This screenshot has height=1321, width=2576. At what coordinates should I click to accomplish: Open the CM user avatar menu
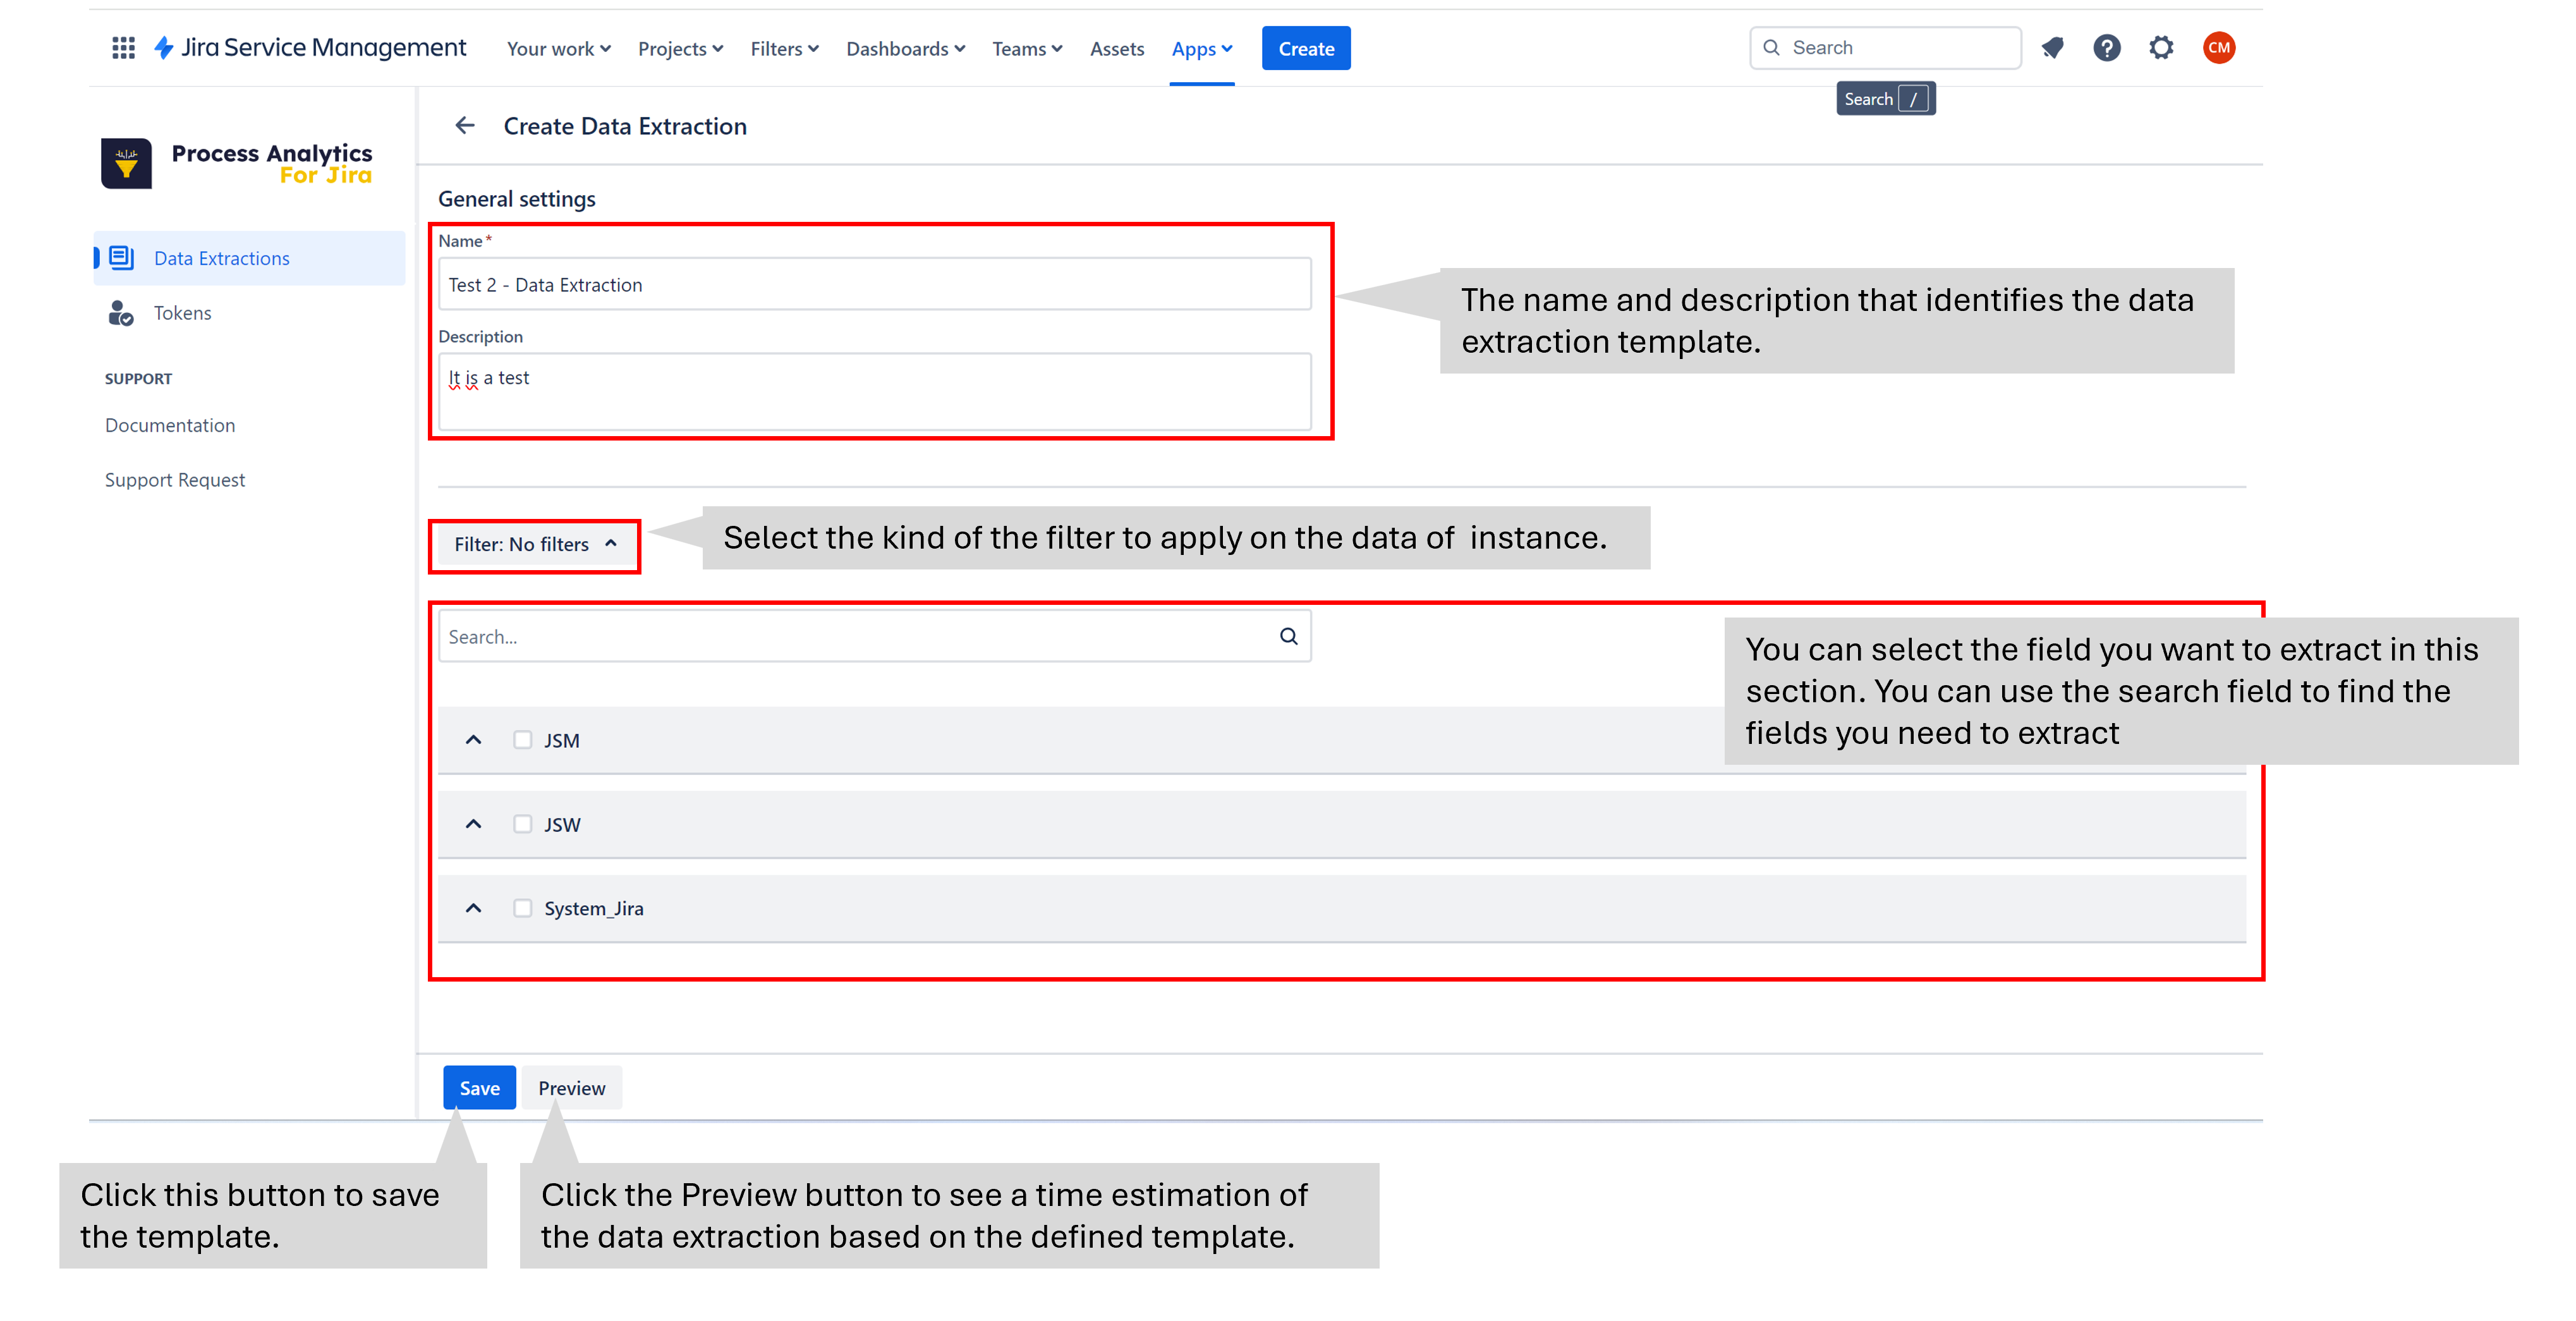tap(2218, 48)
